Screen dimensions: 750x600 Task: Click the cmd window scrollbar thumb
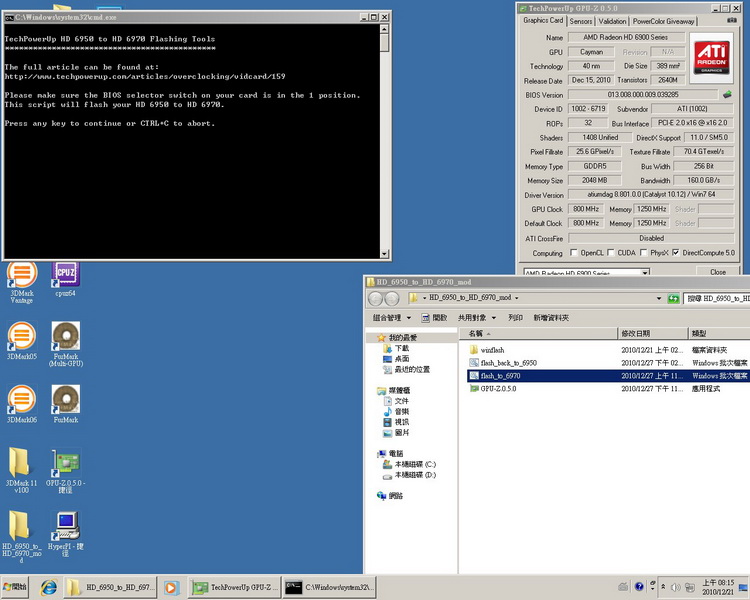coord(384,43)
